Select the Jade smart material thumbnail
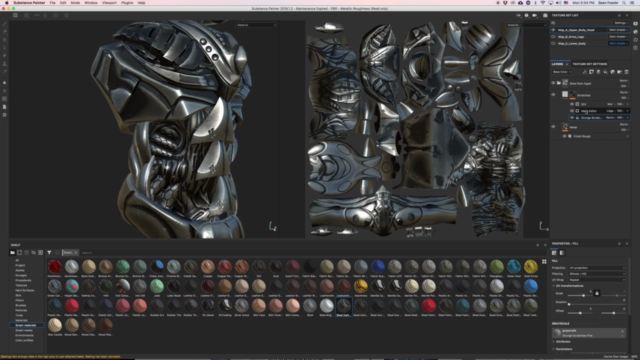 coord(157,286)
